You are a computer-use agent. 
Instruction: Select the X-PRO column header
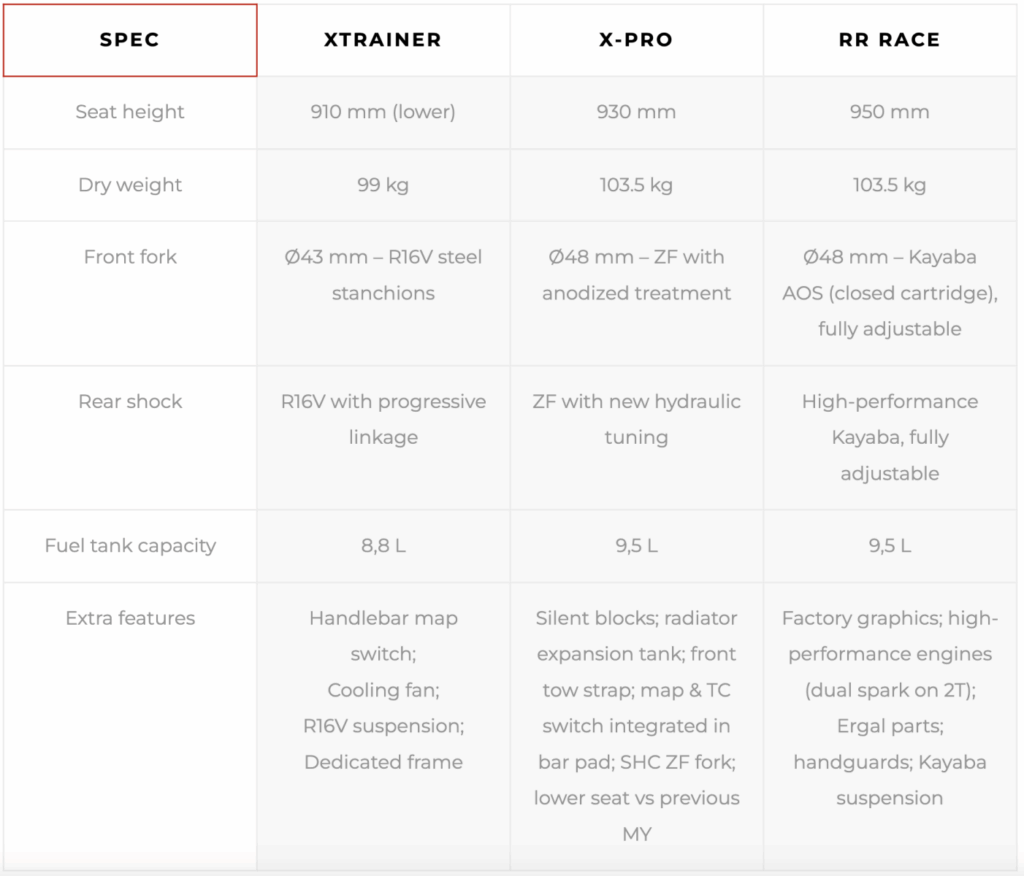[637, 40]
